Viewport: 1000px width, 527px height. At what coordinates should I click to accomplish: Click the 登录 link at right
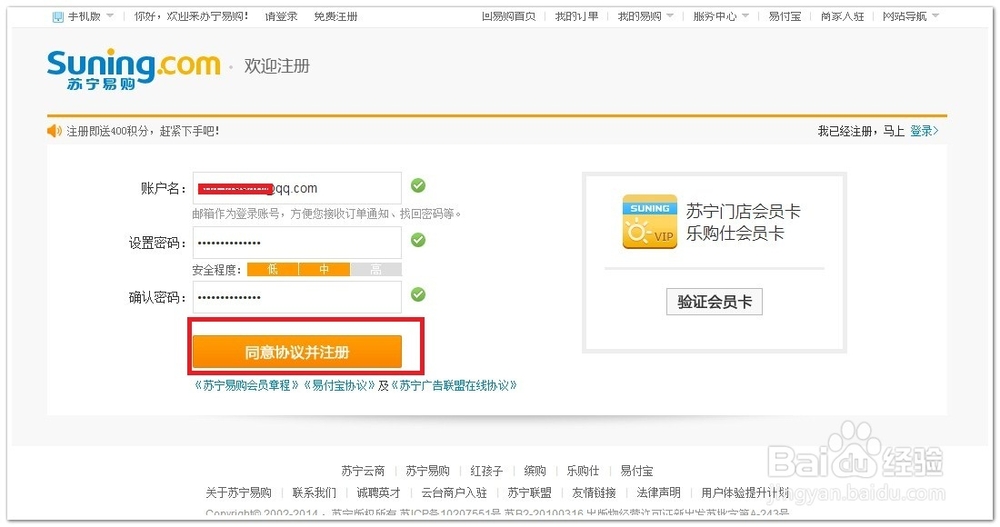tap(924, 131)
